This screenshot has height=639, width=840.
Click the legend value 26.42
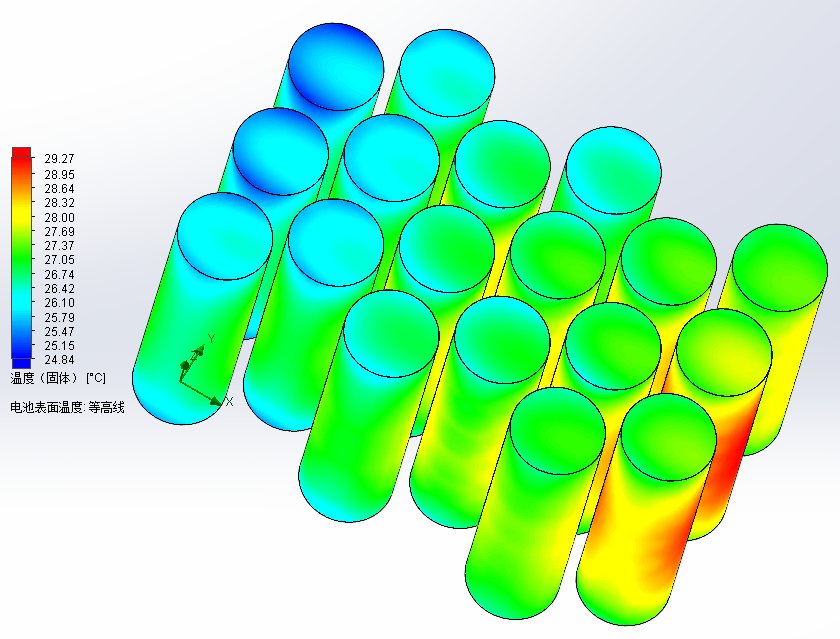point(59,288)
